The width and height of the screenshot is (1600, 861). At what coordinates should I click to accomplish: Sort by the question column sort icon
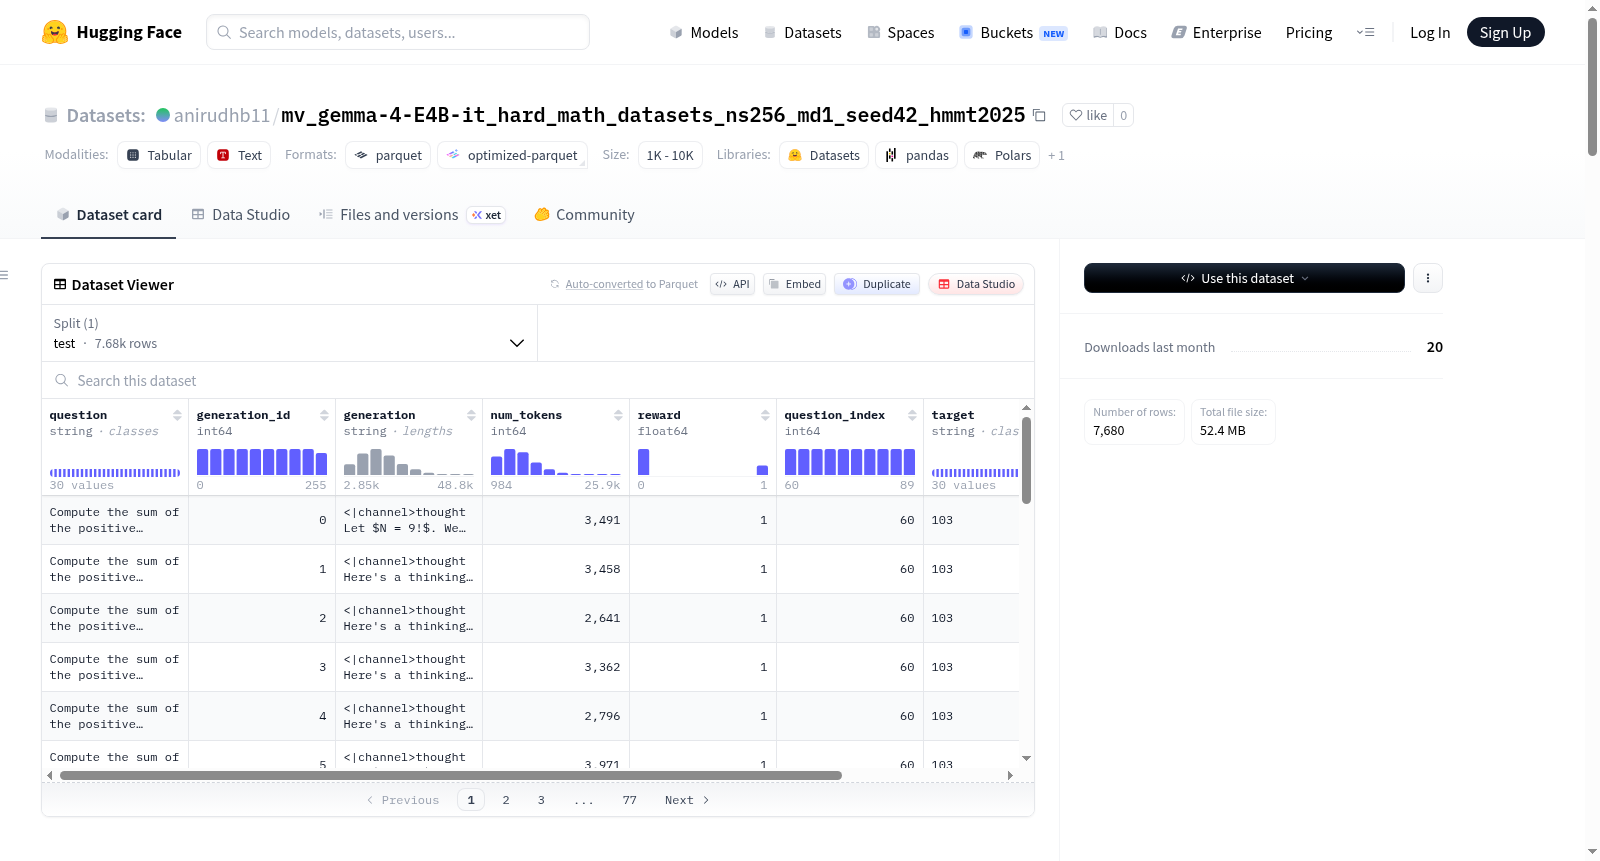pyautogui.click(x=177, y=415)
